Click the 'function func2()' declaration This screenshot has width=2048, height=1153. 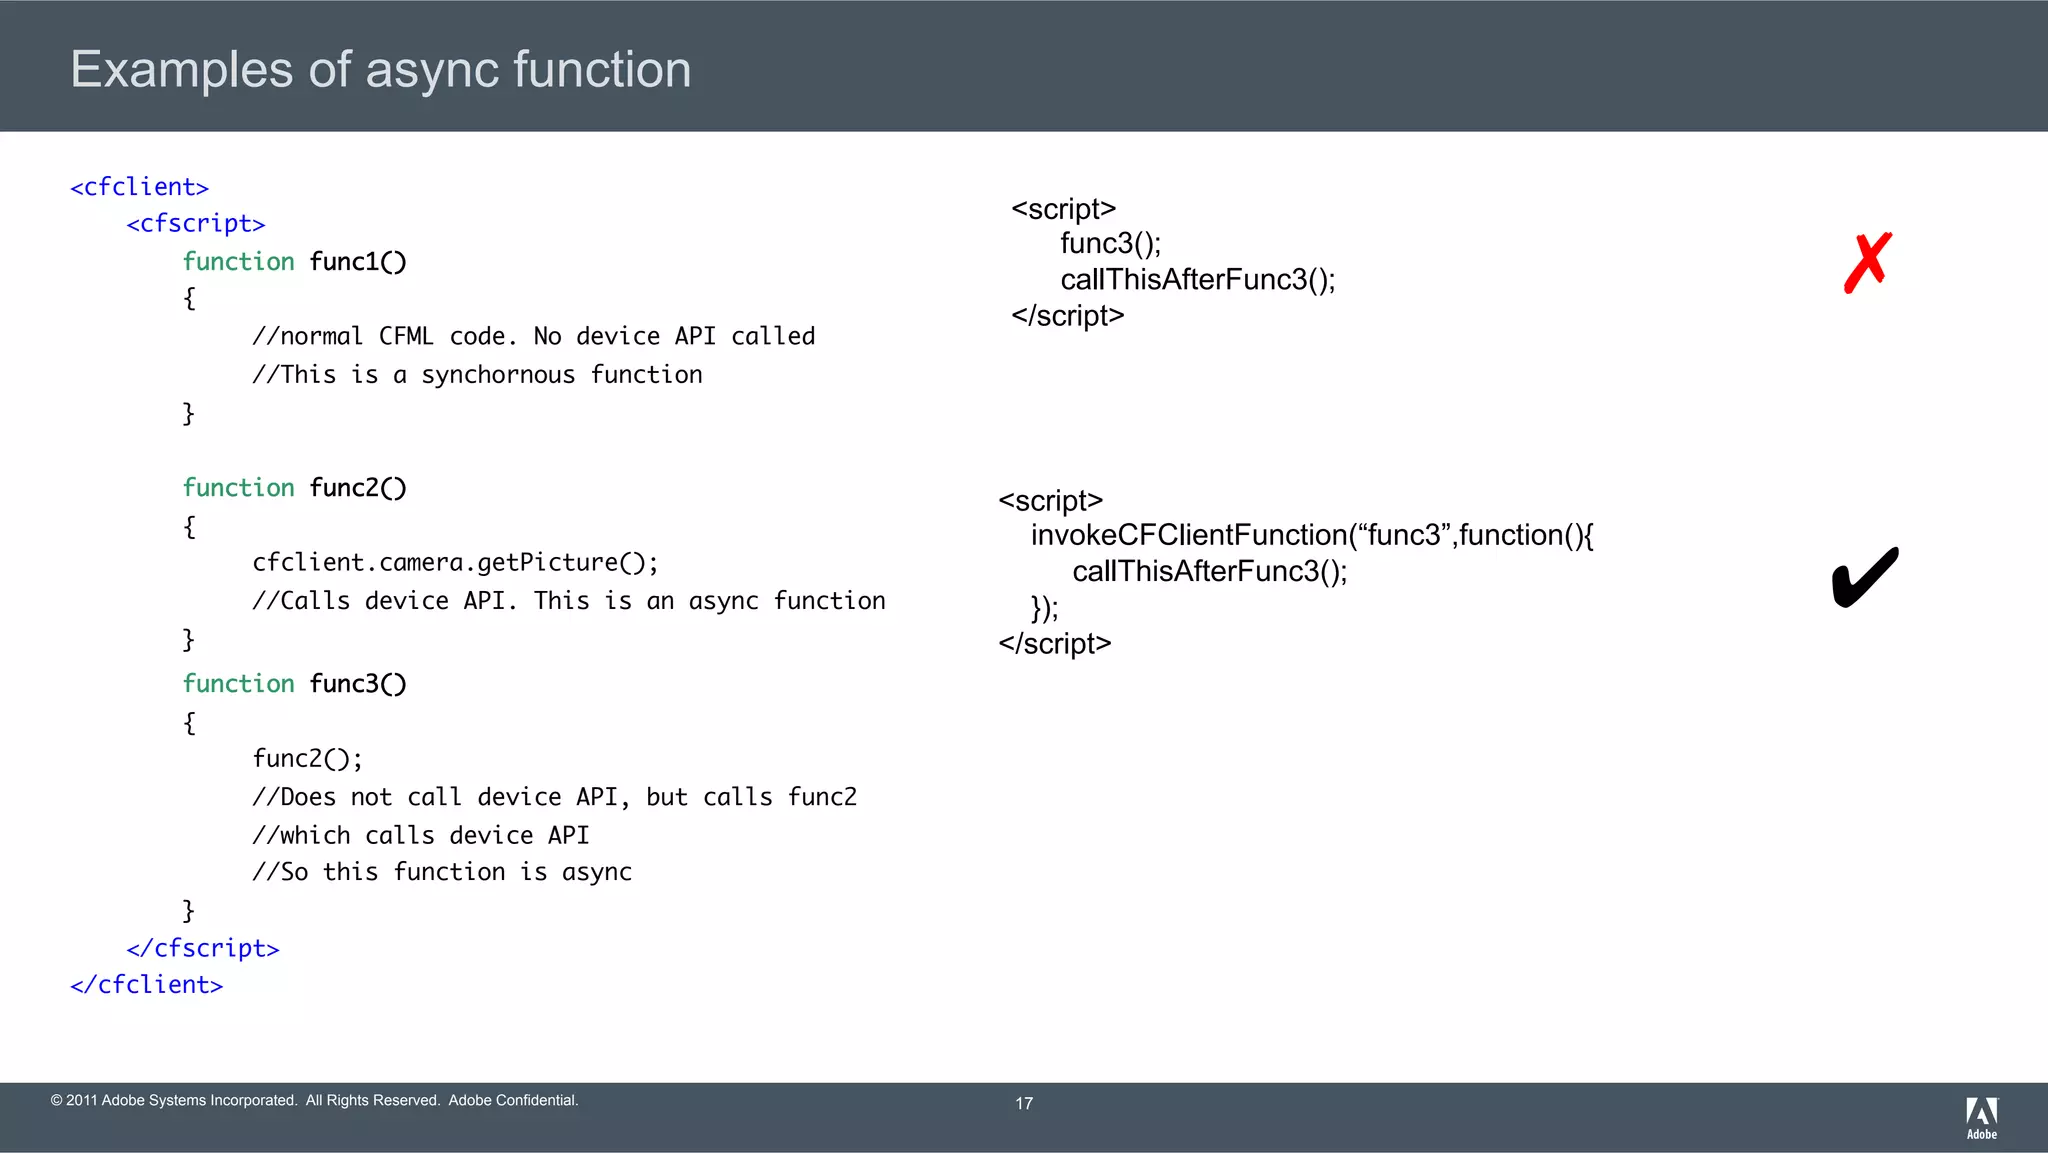[x=294, y=488]
